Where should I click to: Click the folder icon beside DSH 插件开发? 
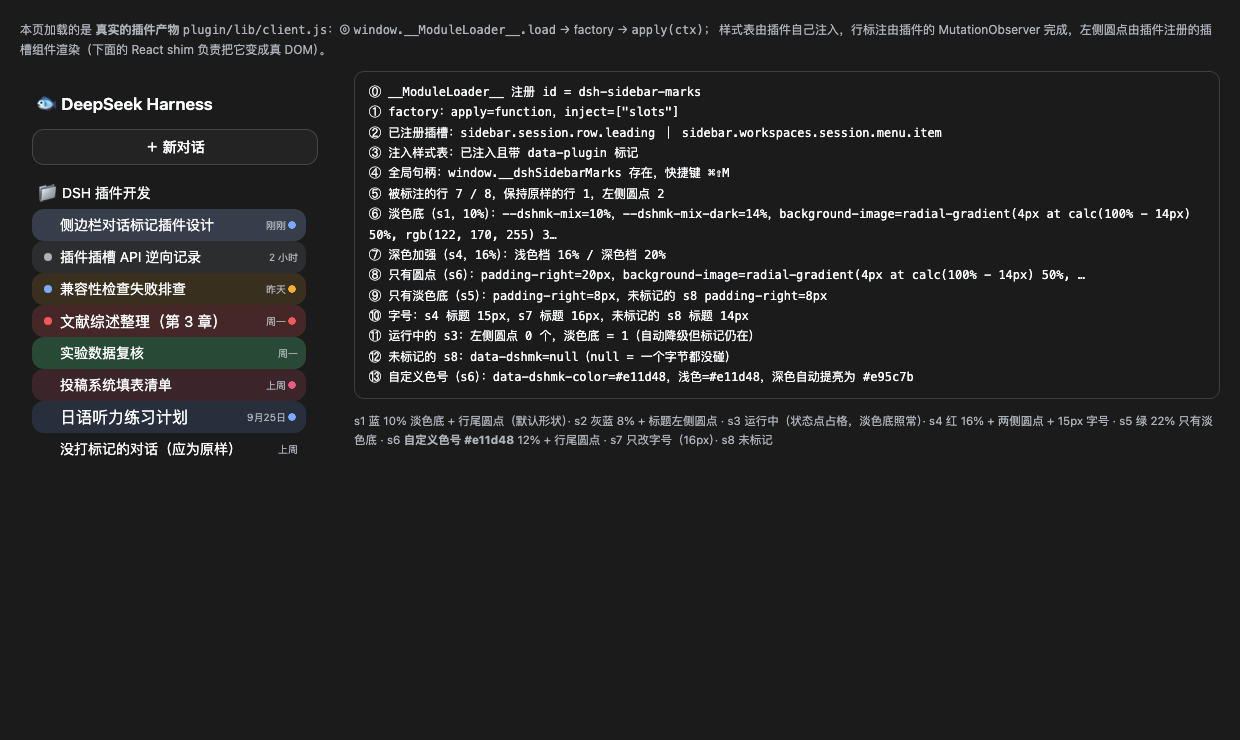coord(47,193)
